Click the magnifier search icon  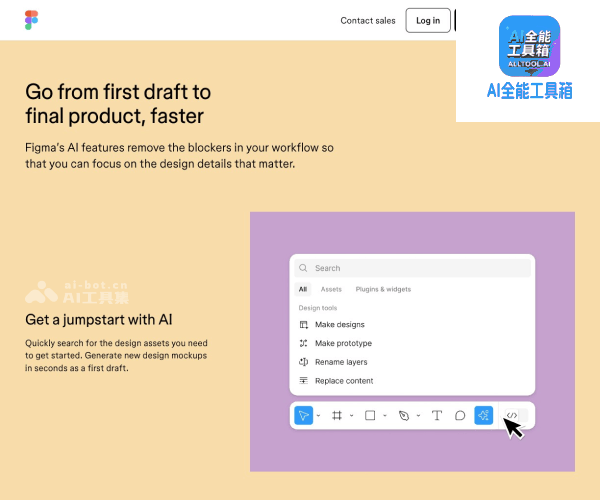pos(303,268)
